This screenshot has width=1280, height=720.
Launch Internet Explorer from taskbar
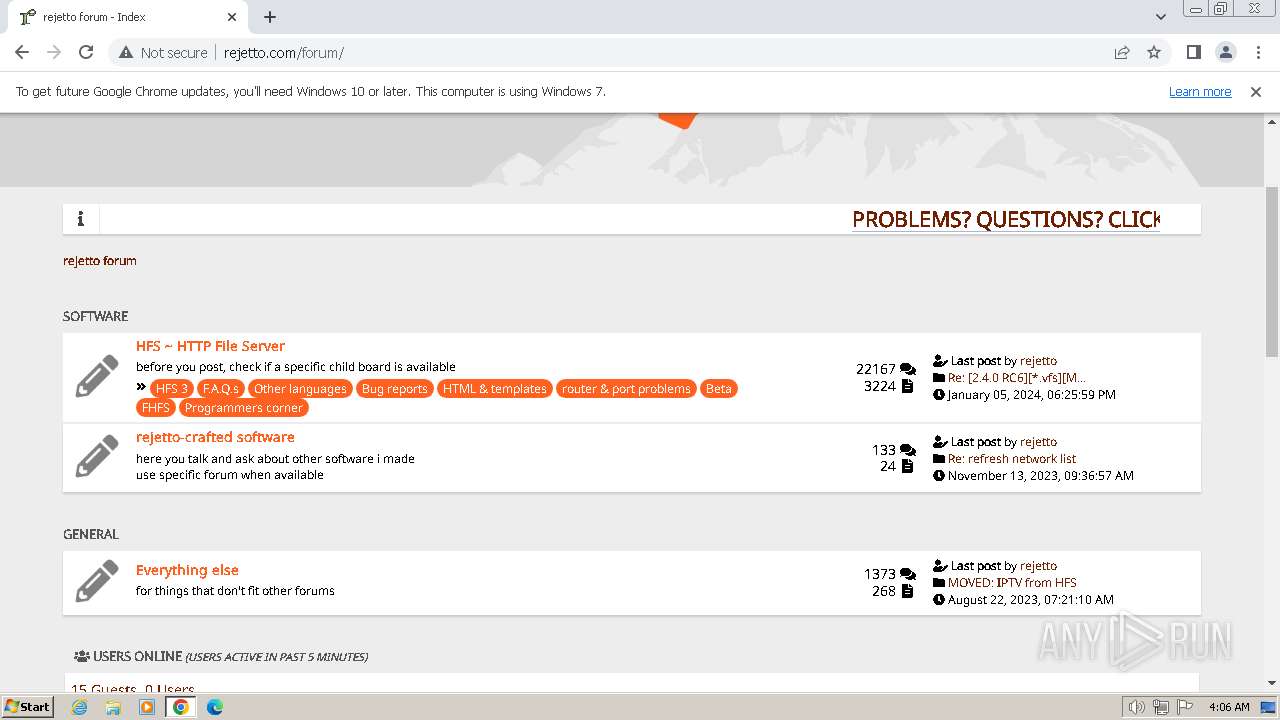pyautogui.click(x=79, y=707)
